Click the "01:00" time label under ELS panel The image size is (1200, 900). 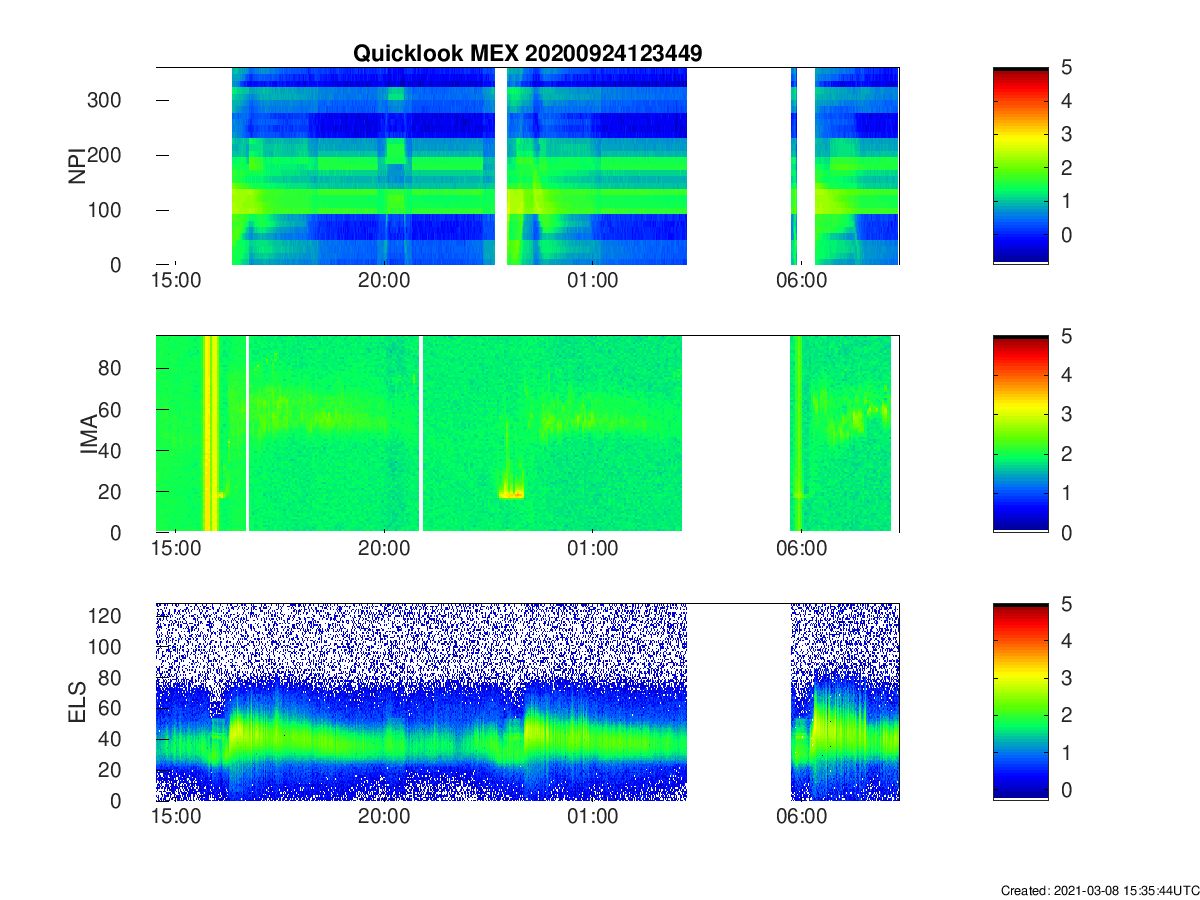(x=593, y=817)
